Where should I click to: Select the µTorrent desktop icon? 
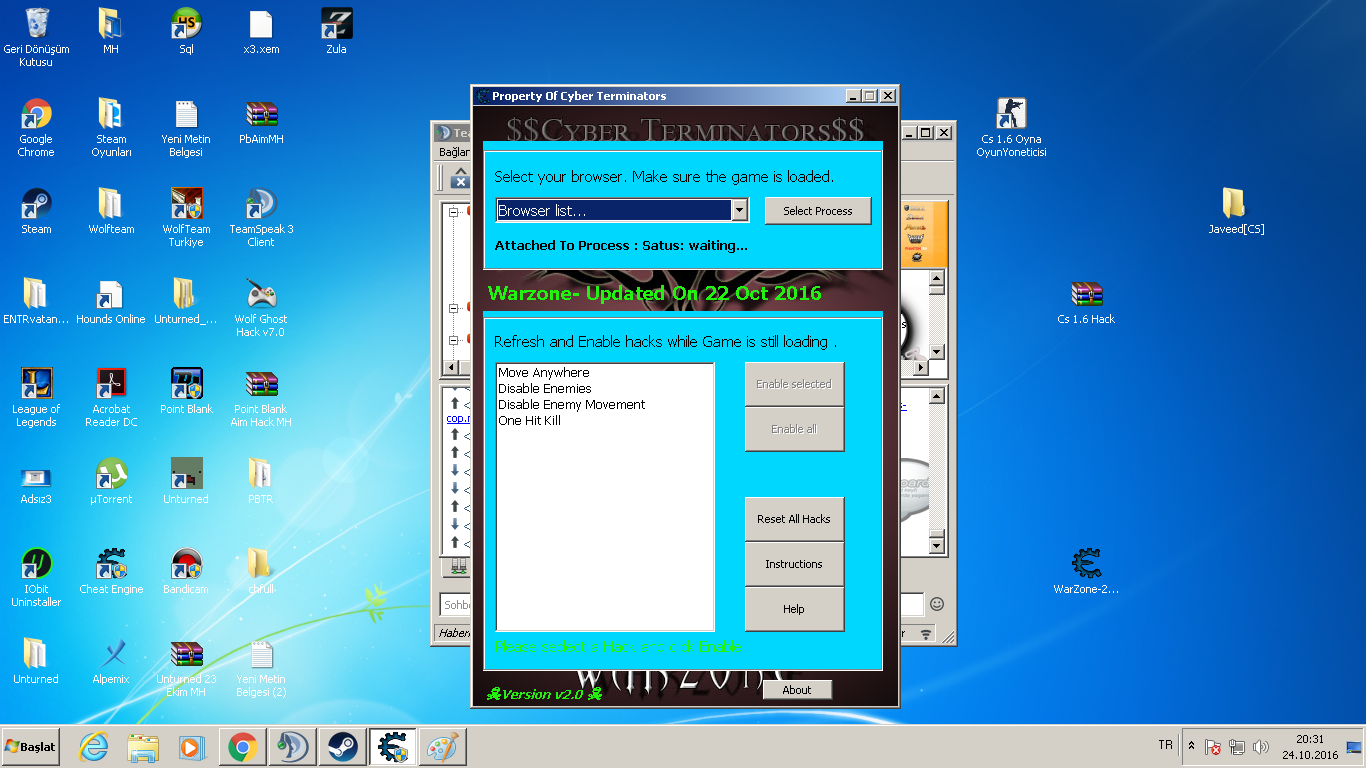tap(111, 481)
